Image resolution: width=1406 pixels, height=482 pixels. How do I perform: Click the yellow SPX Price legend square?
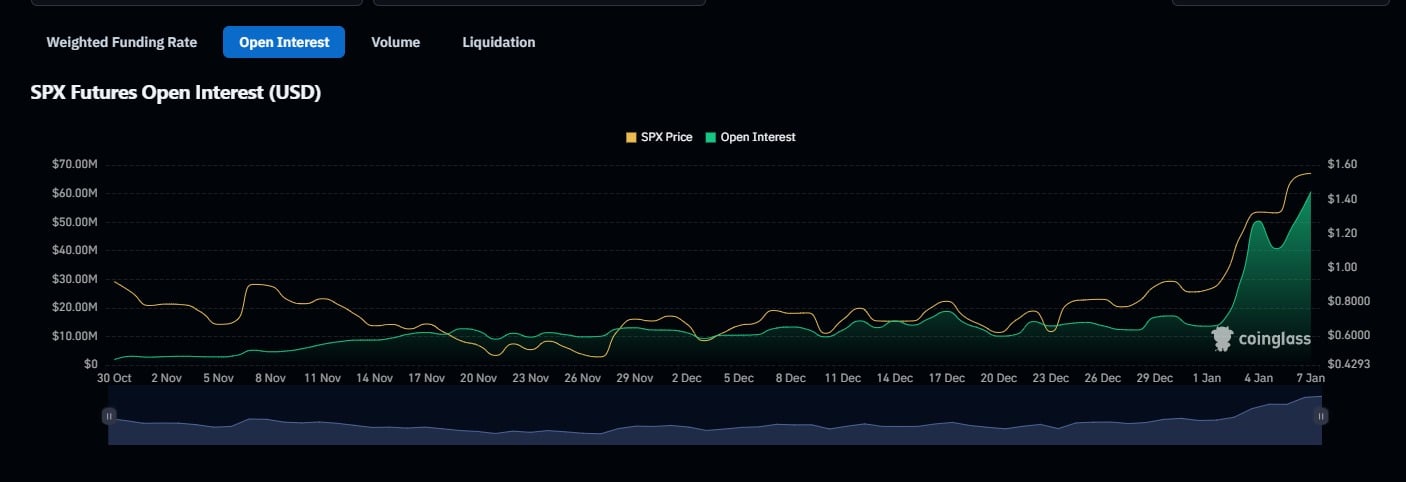click(631, 137)
